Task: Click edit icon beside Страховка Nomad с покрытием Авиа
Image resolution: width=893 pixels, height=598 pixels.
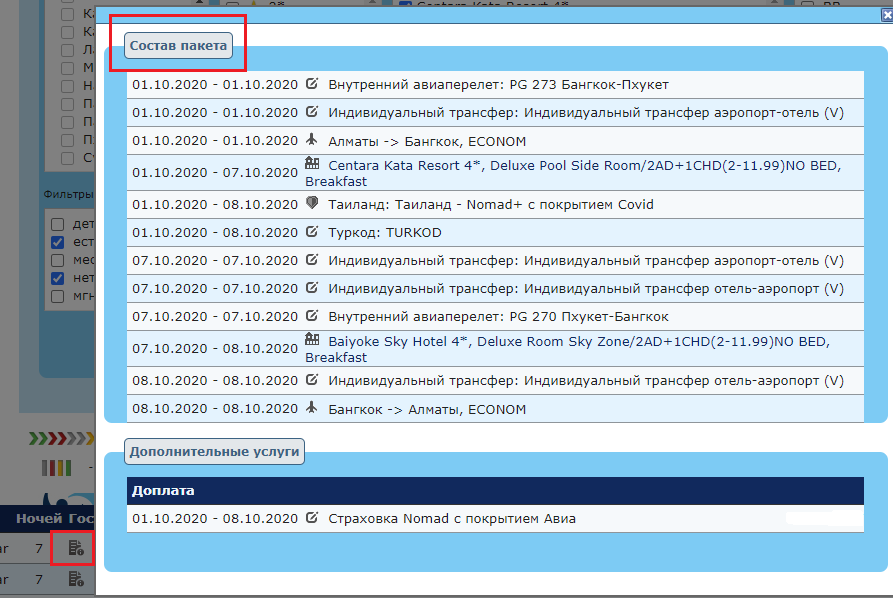Action: point(312,518)
